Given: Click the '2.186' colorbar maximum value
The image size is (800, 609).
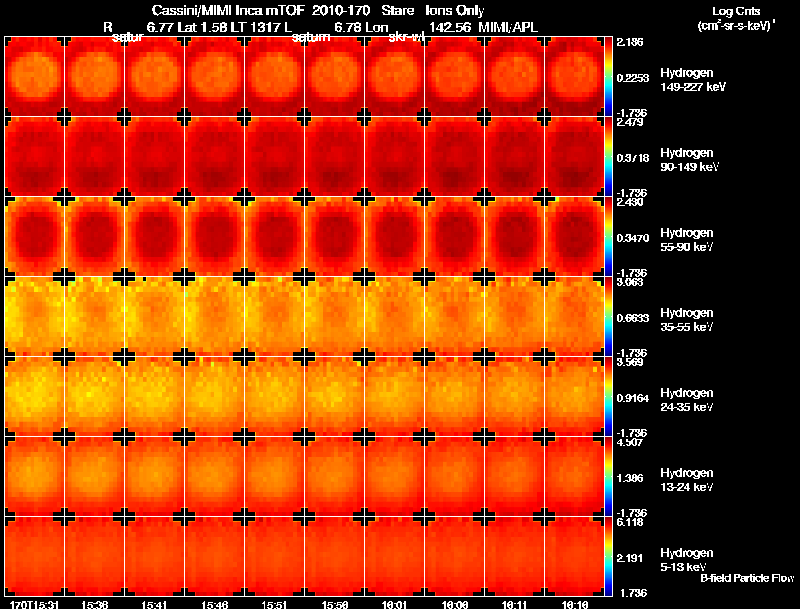Looking at the screenshot, I should click(630, 42).
